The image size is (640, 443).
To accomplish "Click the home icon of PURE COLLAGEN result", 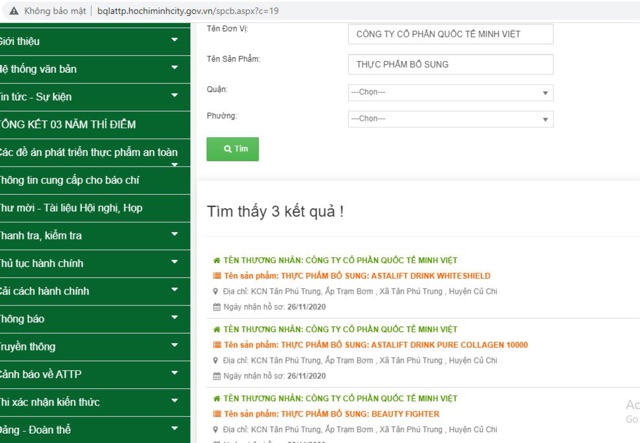I will tap(217, 329).
